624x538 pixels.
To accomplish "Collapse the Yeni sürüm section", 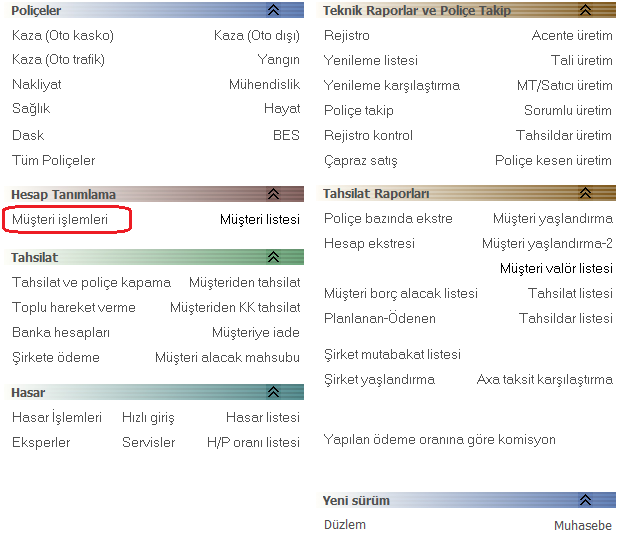I will [585, 500].
